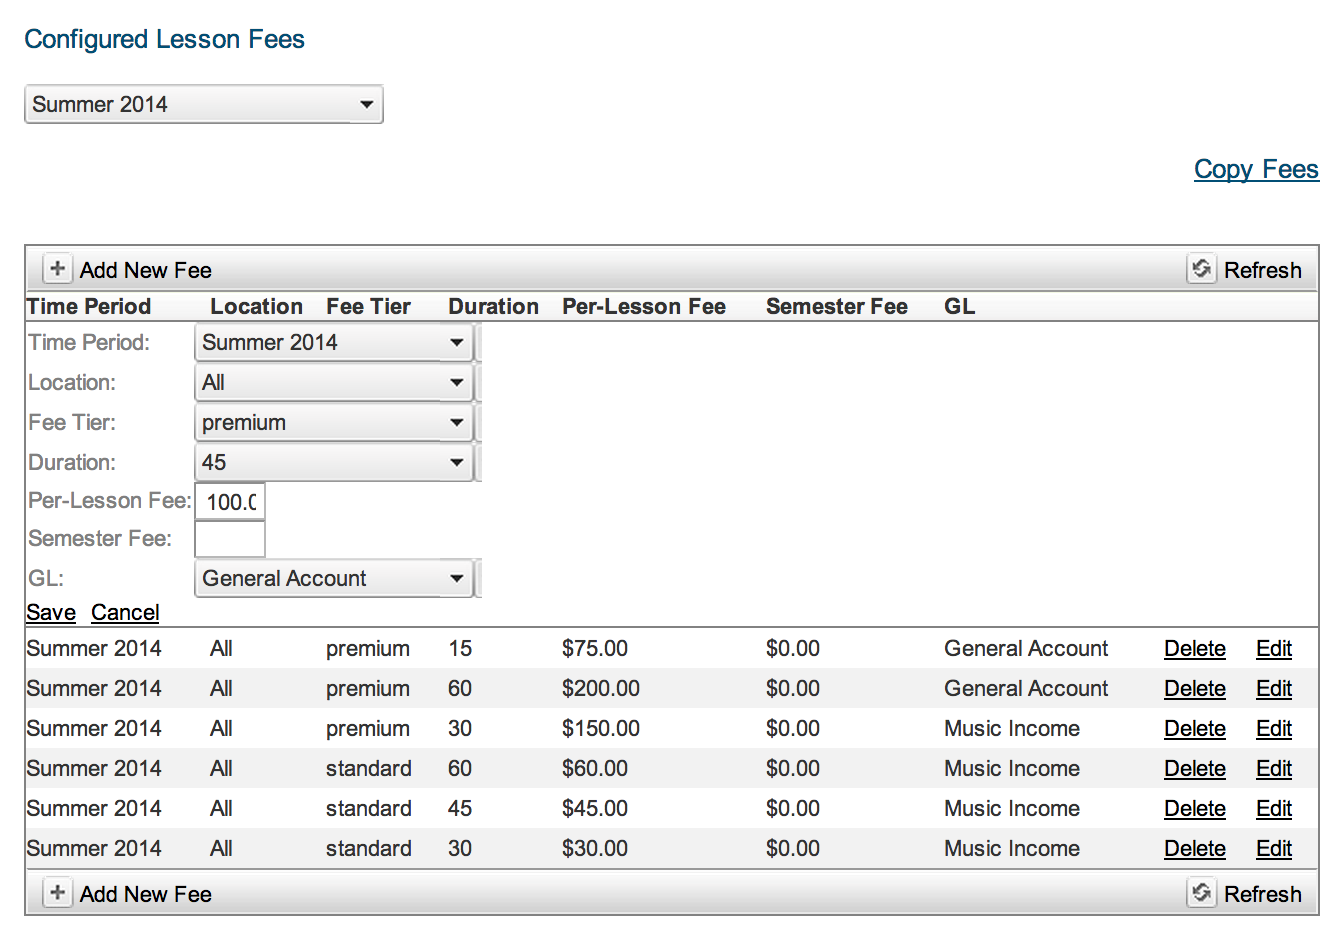
Task: Cancel the fee edit form
Action: (x=125, y=613)
